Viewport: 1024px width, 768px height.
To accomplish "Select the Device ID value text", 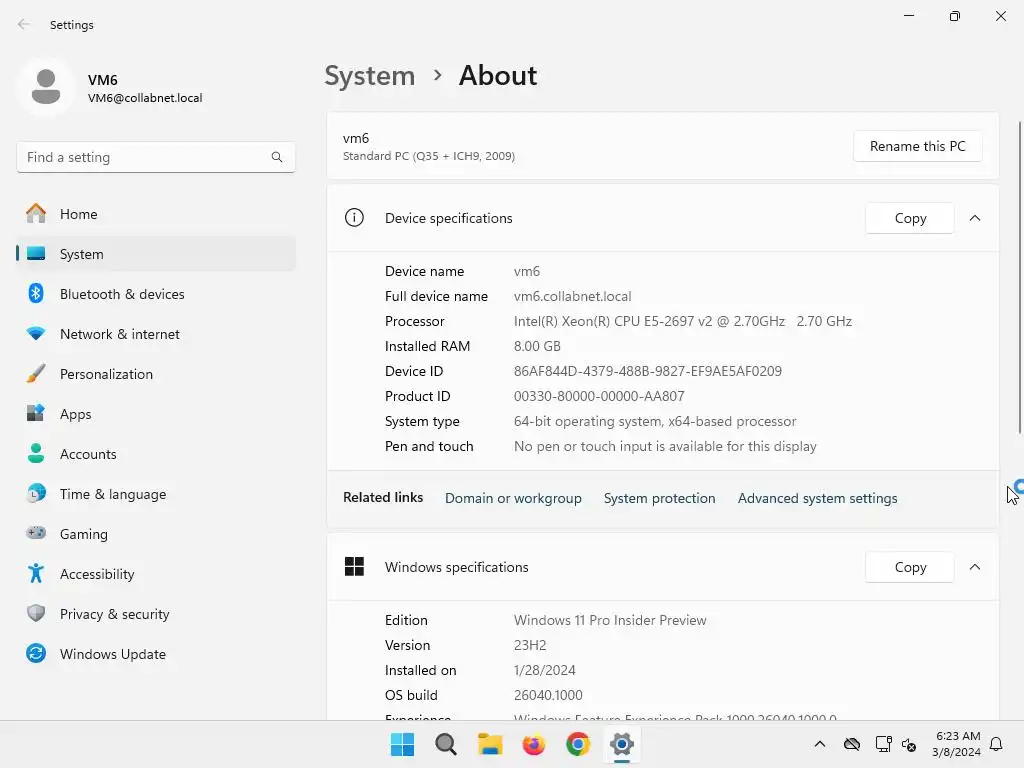I will pyautogui.click(x=648, y=372).
